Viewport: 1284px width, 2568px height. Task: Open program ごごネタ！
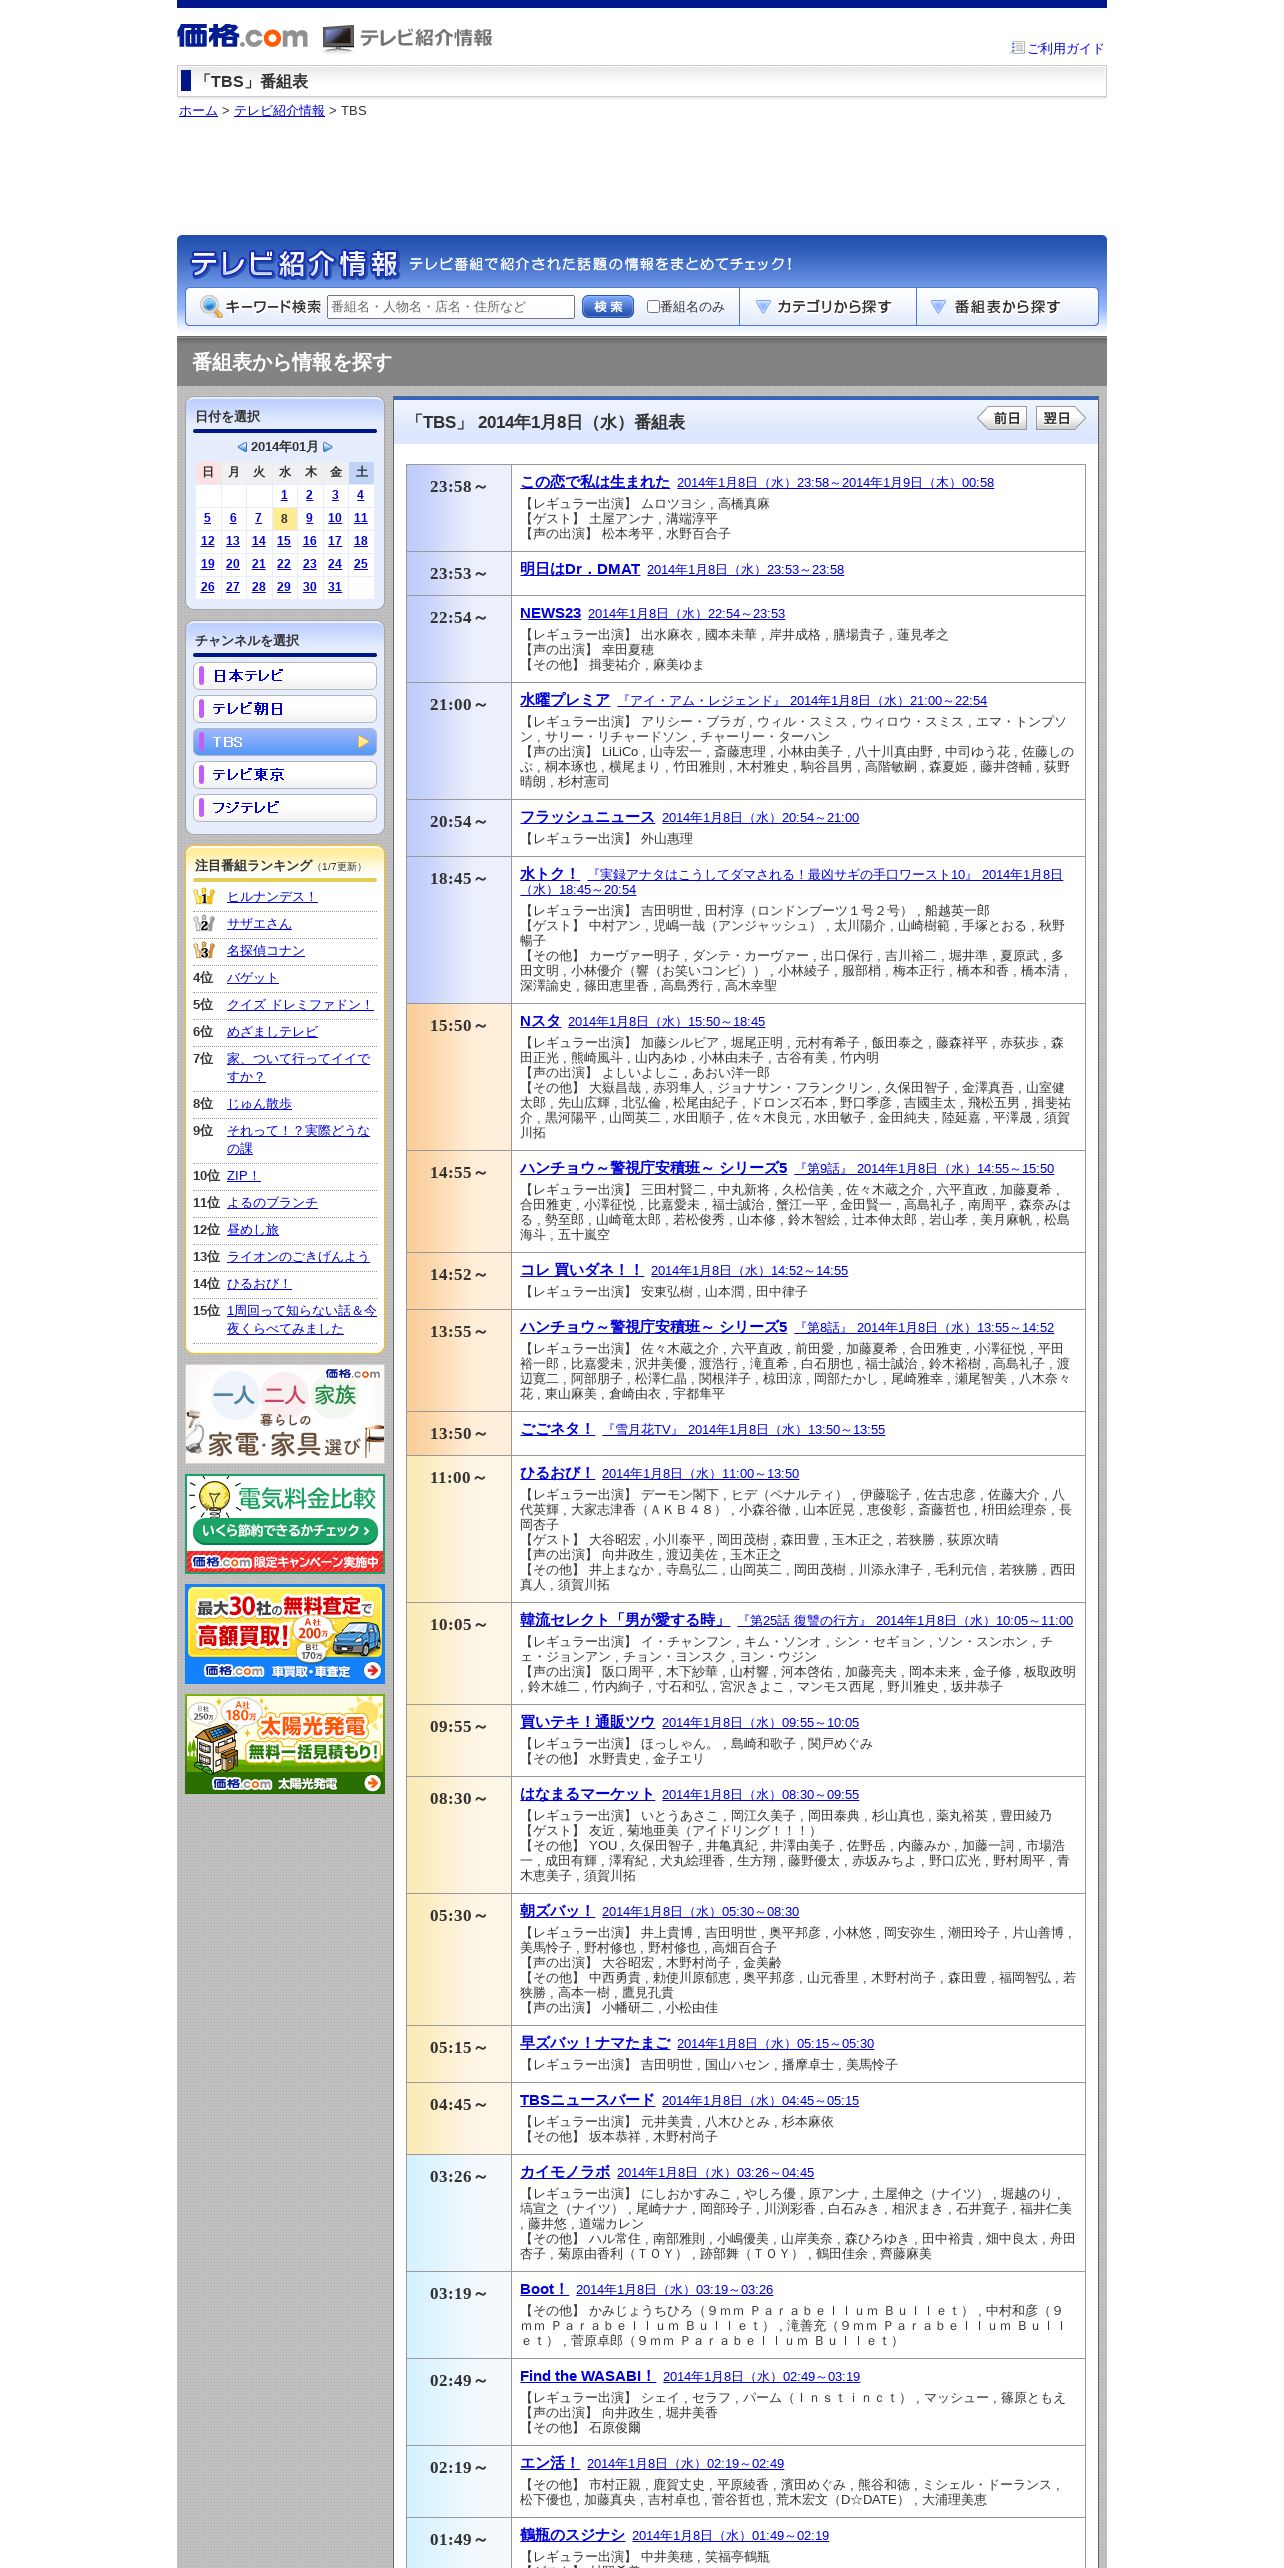click(x=557, y=1429)
